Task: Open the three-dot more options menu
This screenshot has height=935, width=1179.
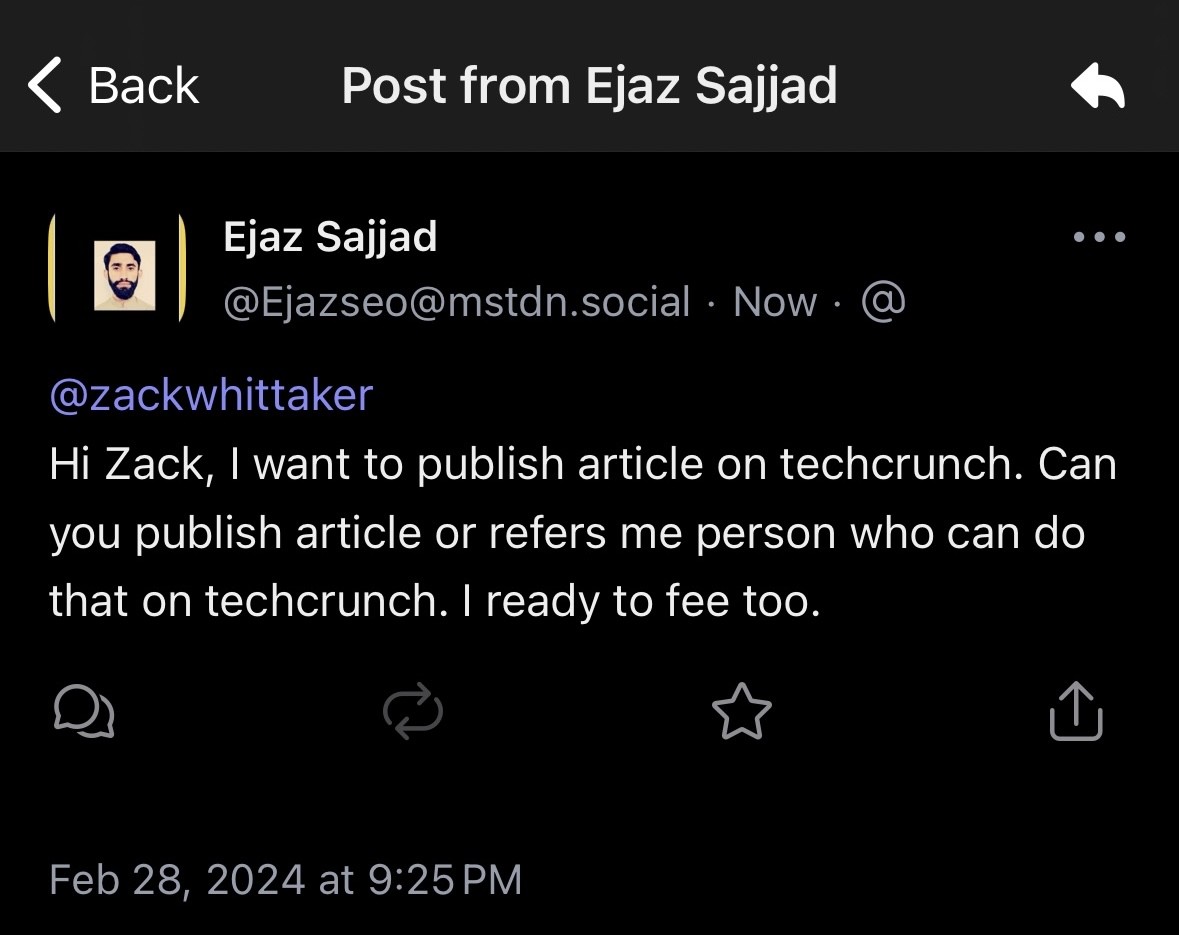Action: coord(1098,237)
